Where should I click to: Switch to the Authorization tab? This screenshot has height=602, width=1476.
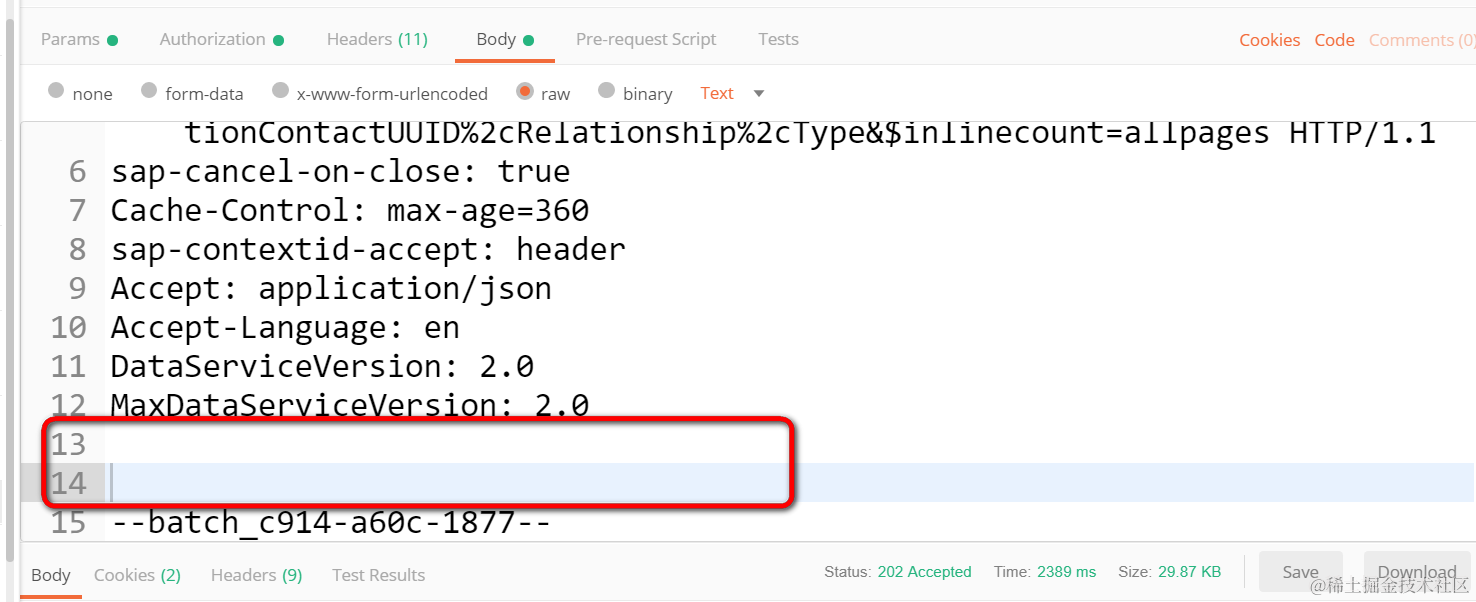coord(222,40)
